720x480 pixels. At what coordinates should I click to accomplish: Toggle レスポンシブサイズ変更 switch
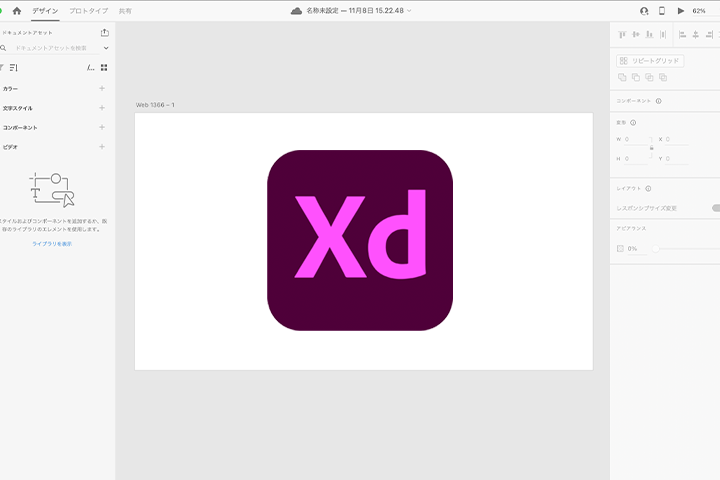(x=716, y=208)
